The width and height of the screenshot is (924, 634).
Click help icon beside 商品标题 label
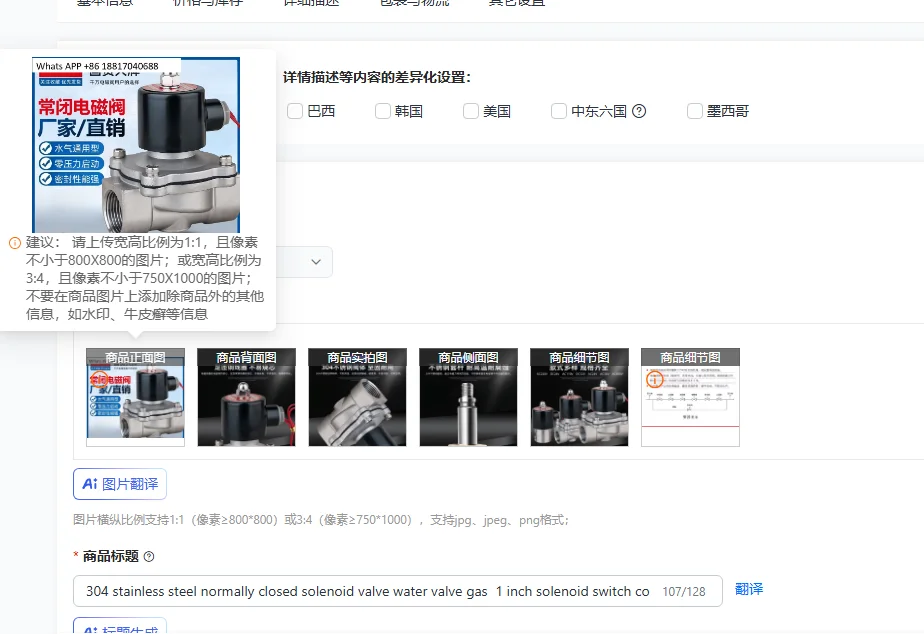pyautogui.click(x=149, y=556)
